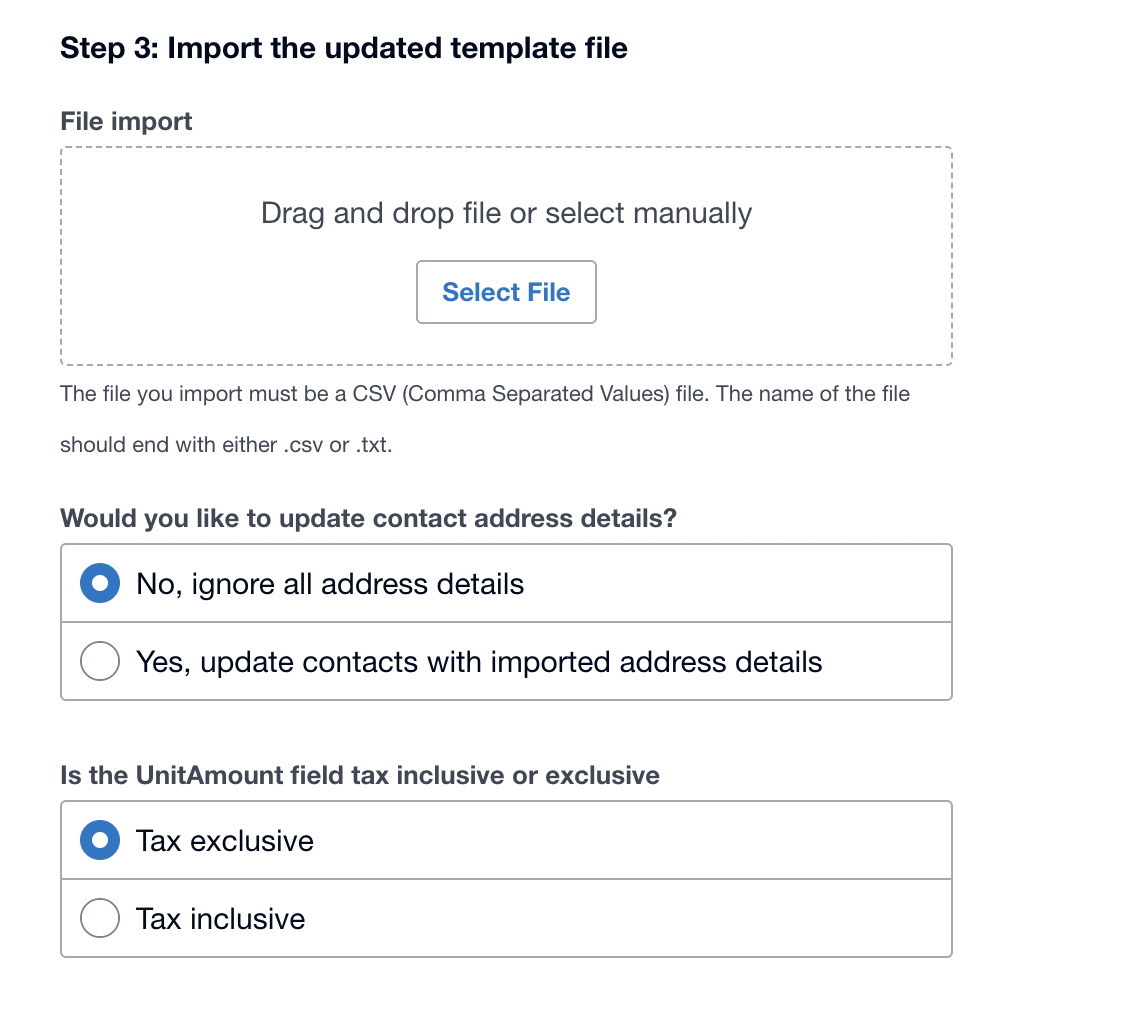Click the 'Tax exclusive' option label text
Viewport: 1146px width, 1016px height.
coord(225,841)
